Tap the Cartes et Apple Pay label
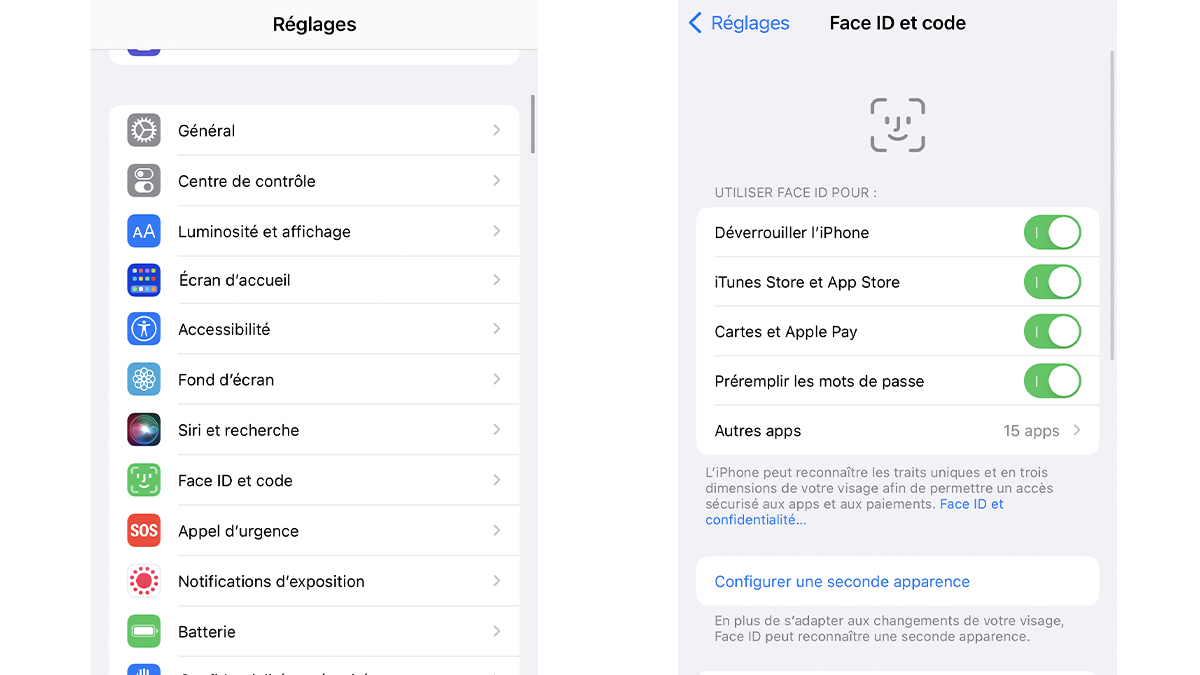The height and width of the screenshot is (675, 1200). pyautogui.click(x=786, y=332)
